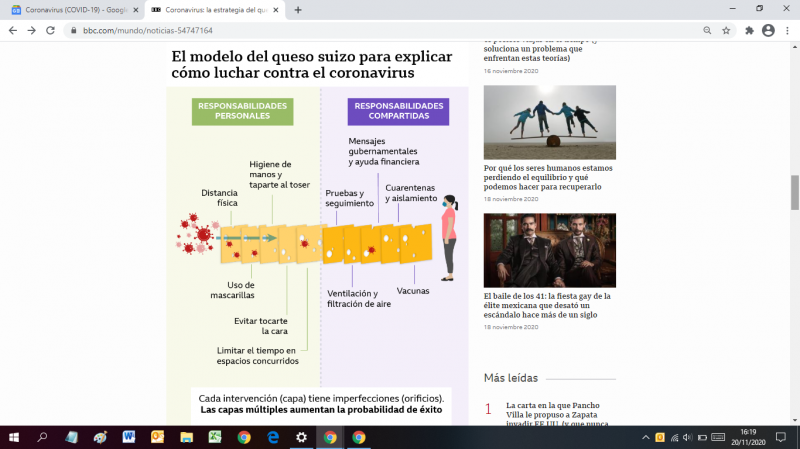Click the zoom magnifier icon in address bar

(706, 30)
